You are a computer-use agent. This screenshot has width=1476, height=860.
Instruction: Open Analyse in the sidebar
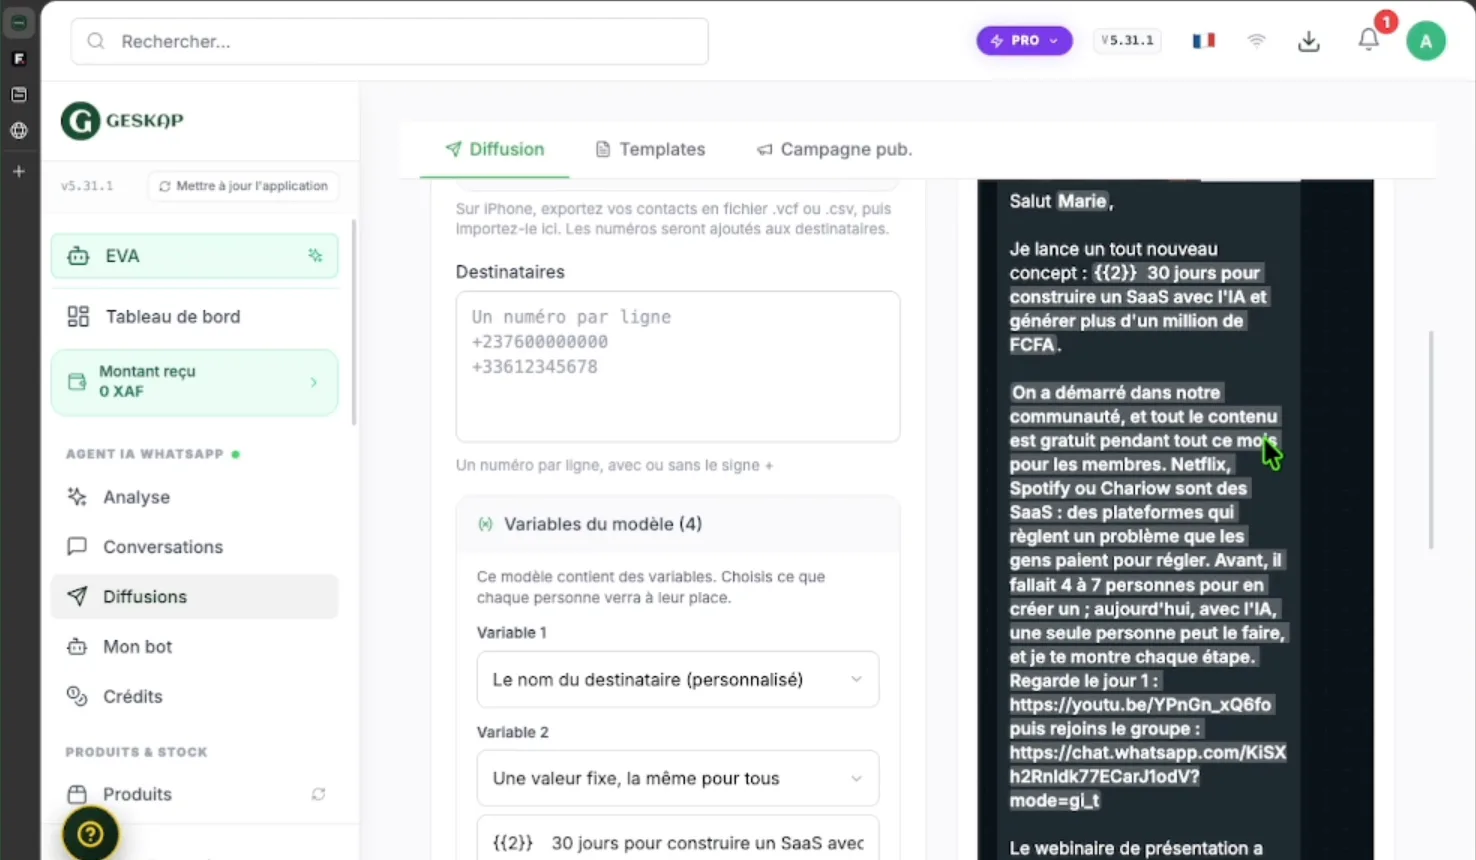click(x=194, y=497)
